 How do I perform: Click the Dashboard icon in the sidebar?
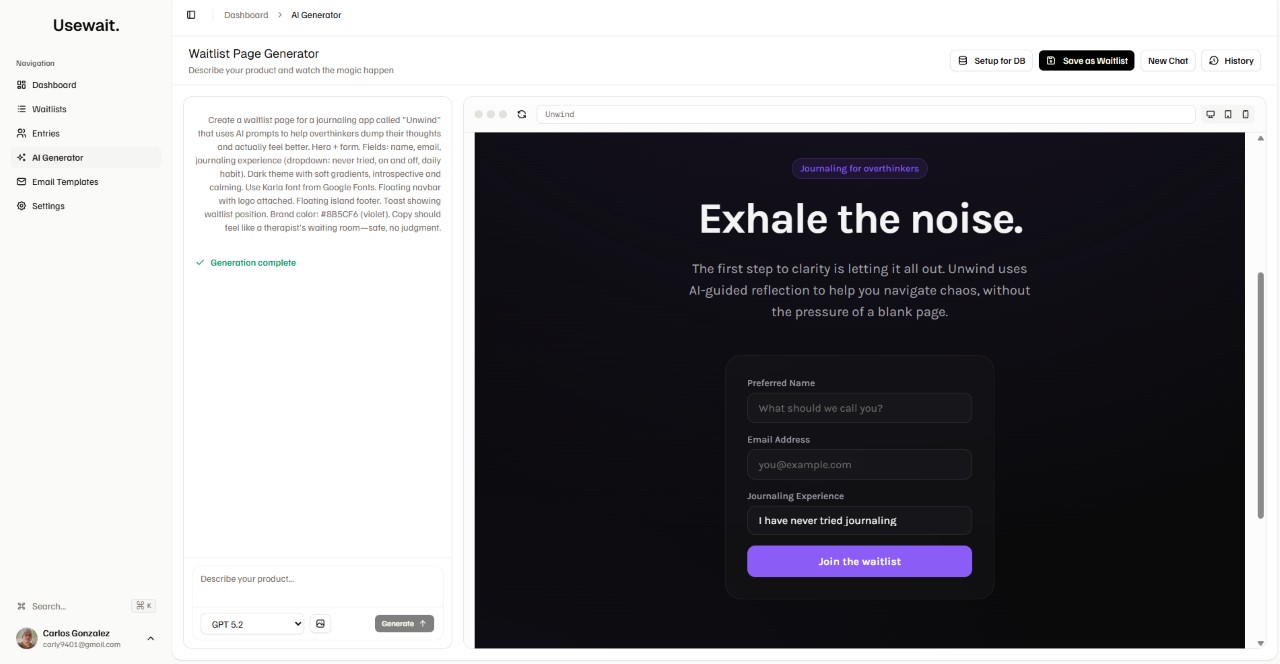22,85
